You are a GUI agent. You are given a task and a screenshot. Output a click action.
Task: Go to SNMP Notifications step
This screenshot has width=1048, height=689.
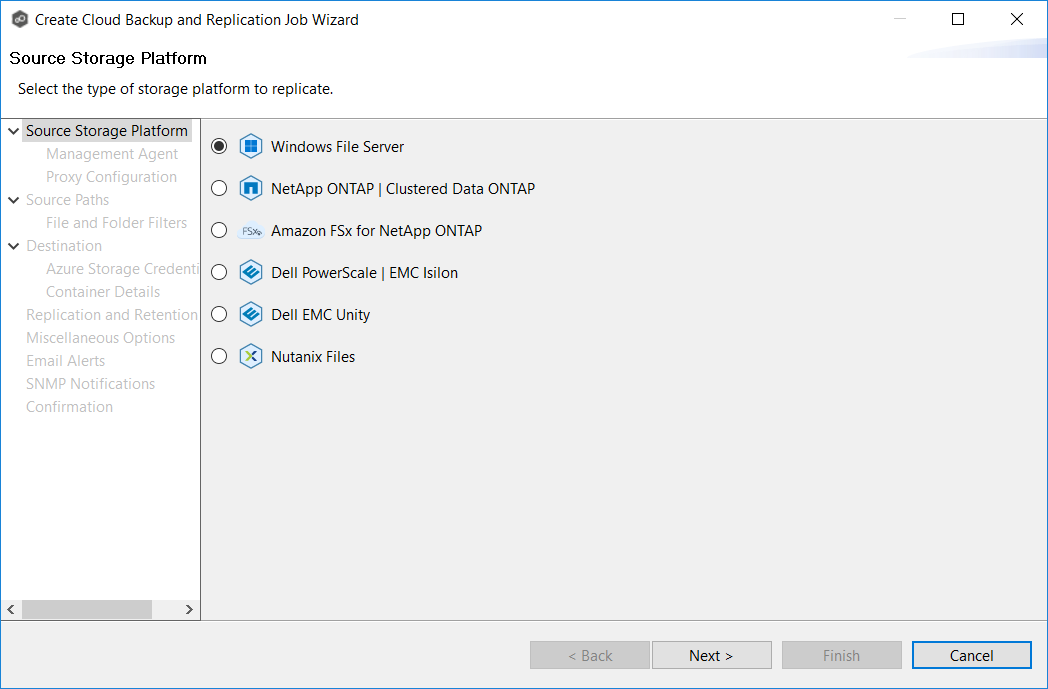coord(90,384)
